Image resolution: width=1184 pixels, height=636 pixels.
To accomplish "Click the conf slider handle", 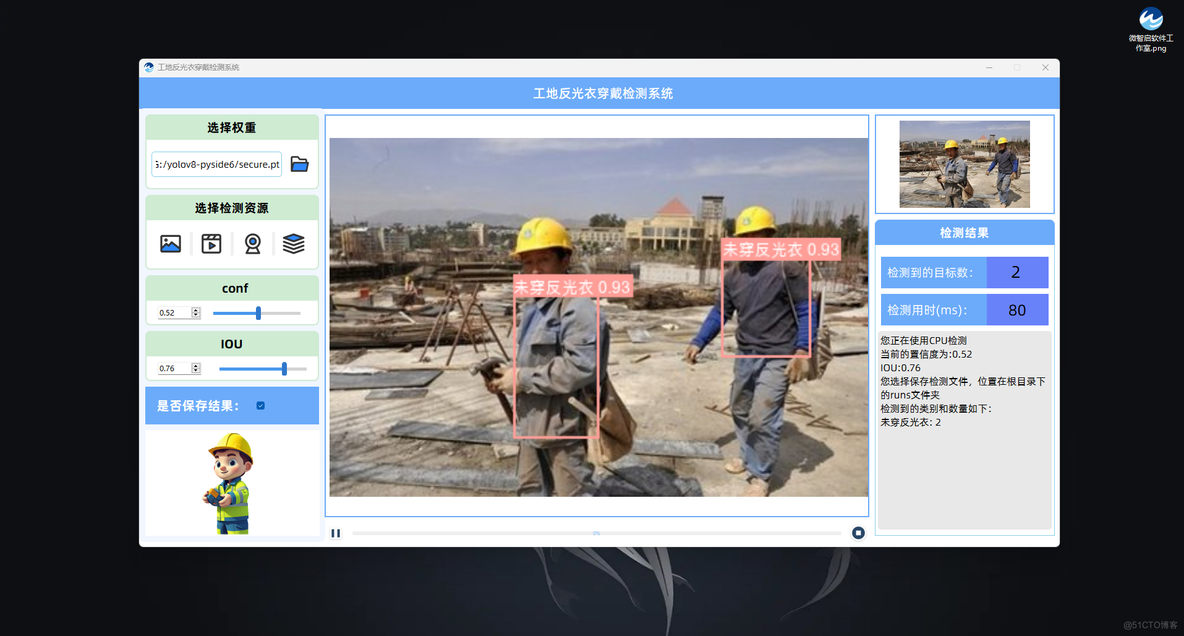I will (259, 313).
